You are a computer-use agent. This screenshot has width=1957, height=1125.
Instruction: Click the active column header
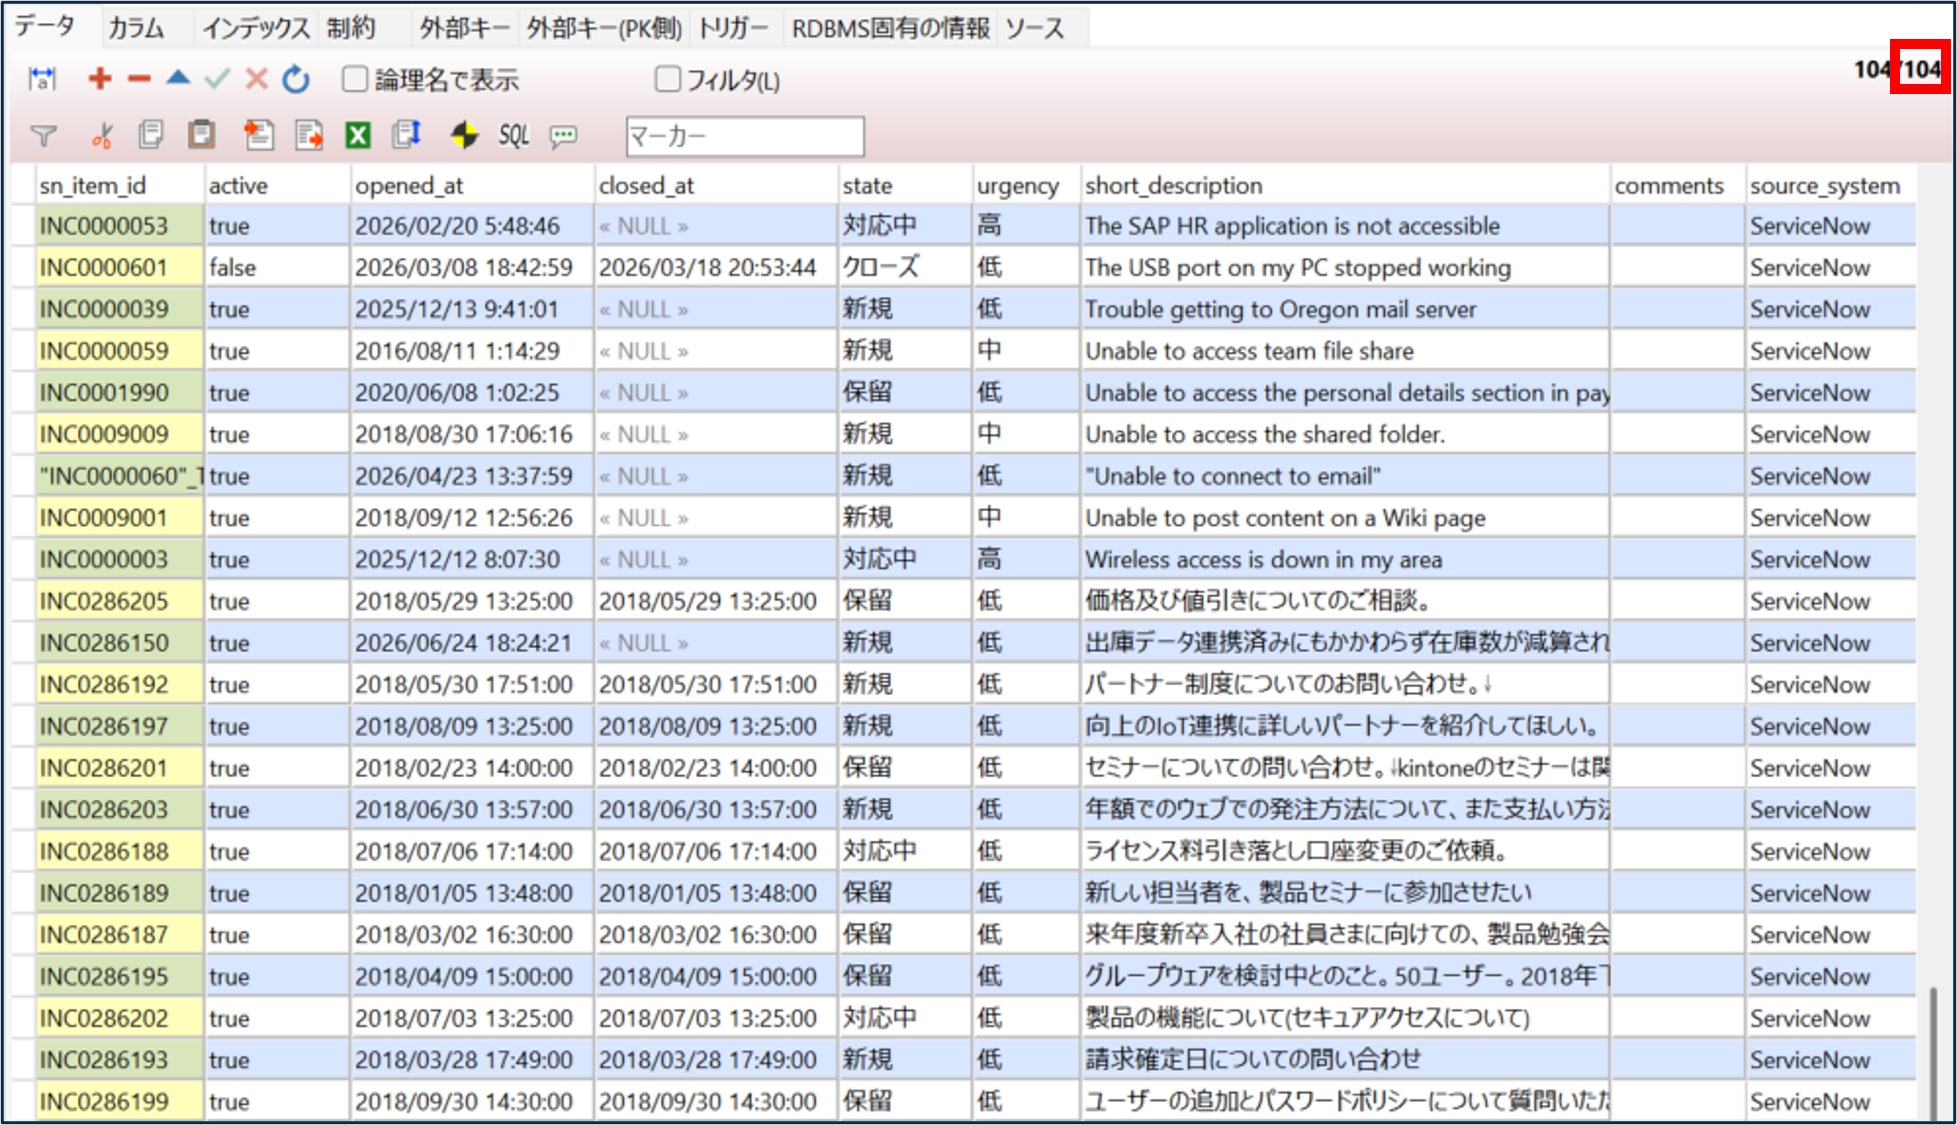277,186
